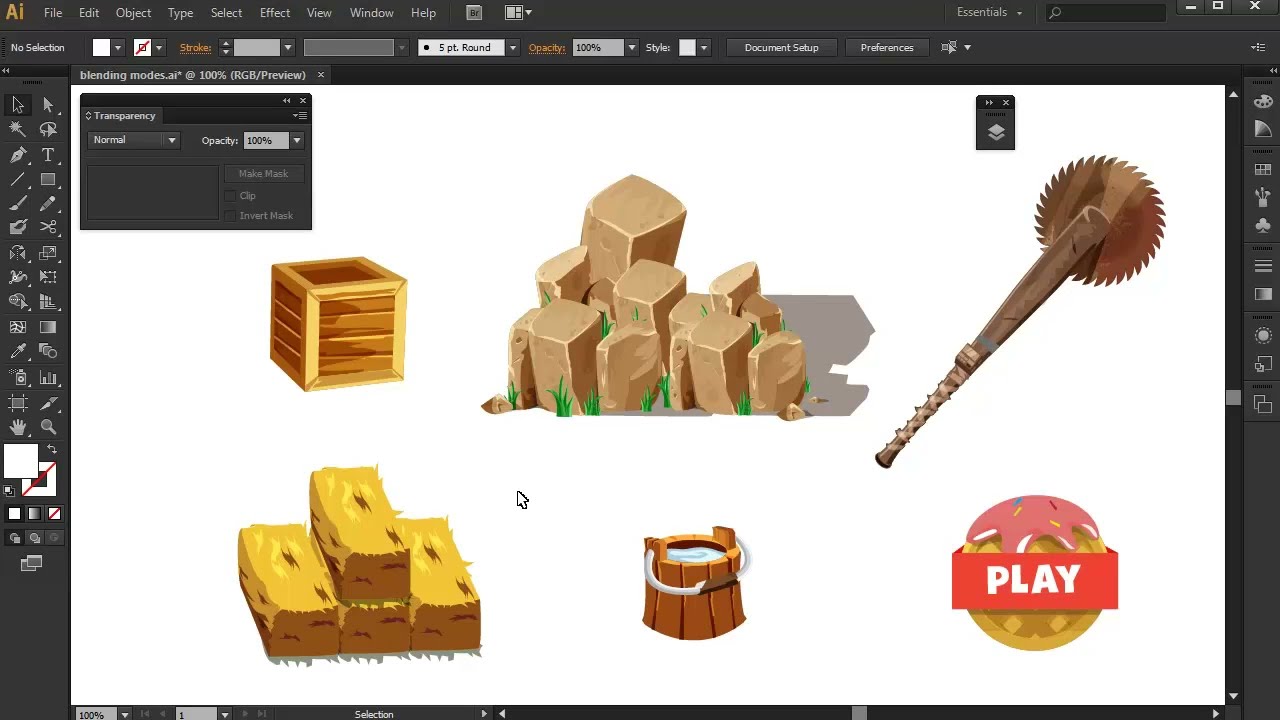Switch to Draw Behind mode
Image resolution: width=1280 pixels, height=720 pixels.
click(34, 538)
